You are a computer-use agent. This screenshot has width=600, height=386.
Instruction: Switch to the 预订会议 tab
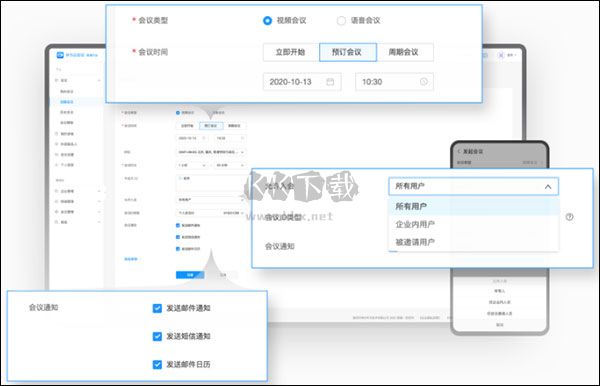[x=347, y=52]
